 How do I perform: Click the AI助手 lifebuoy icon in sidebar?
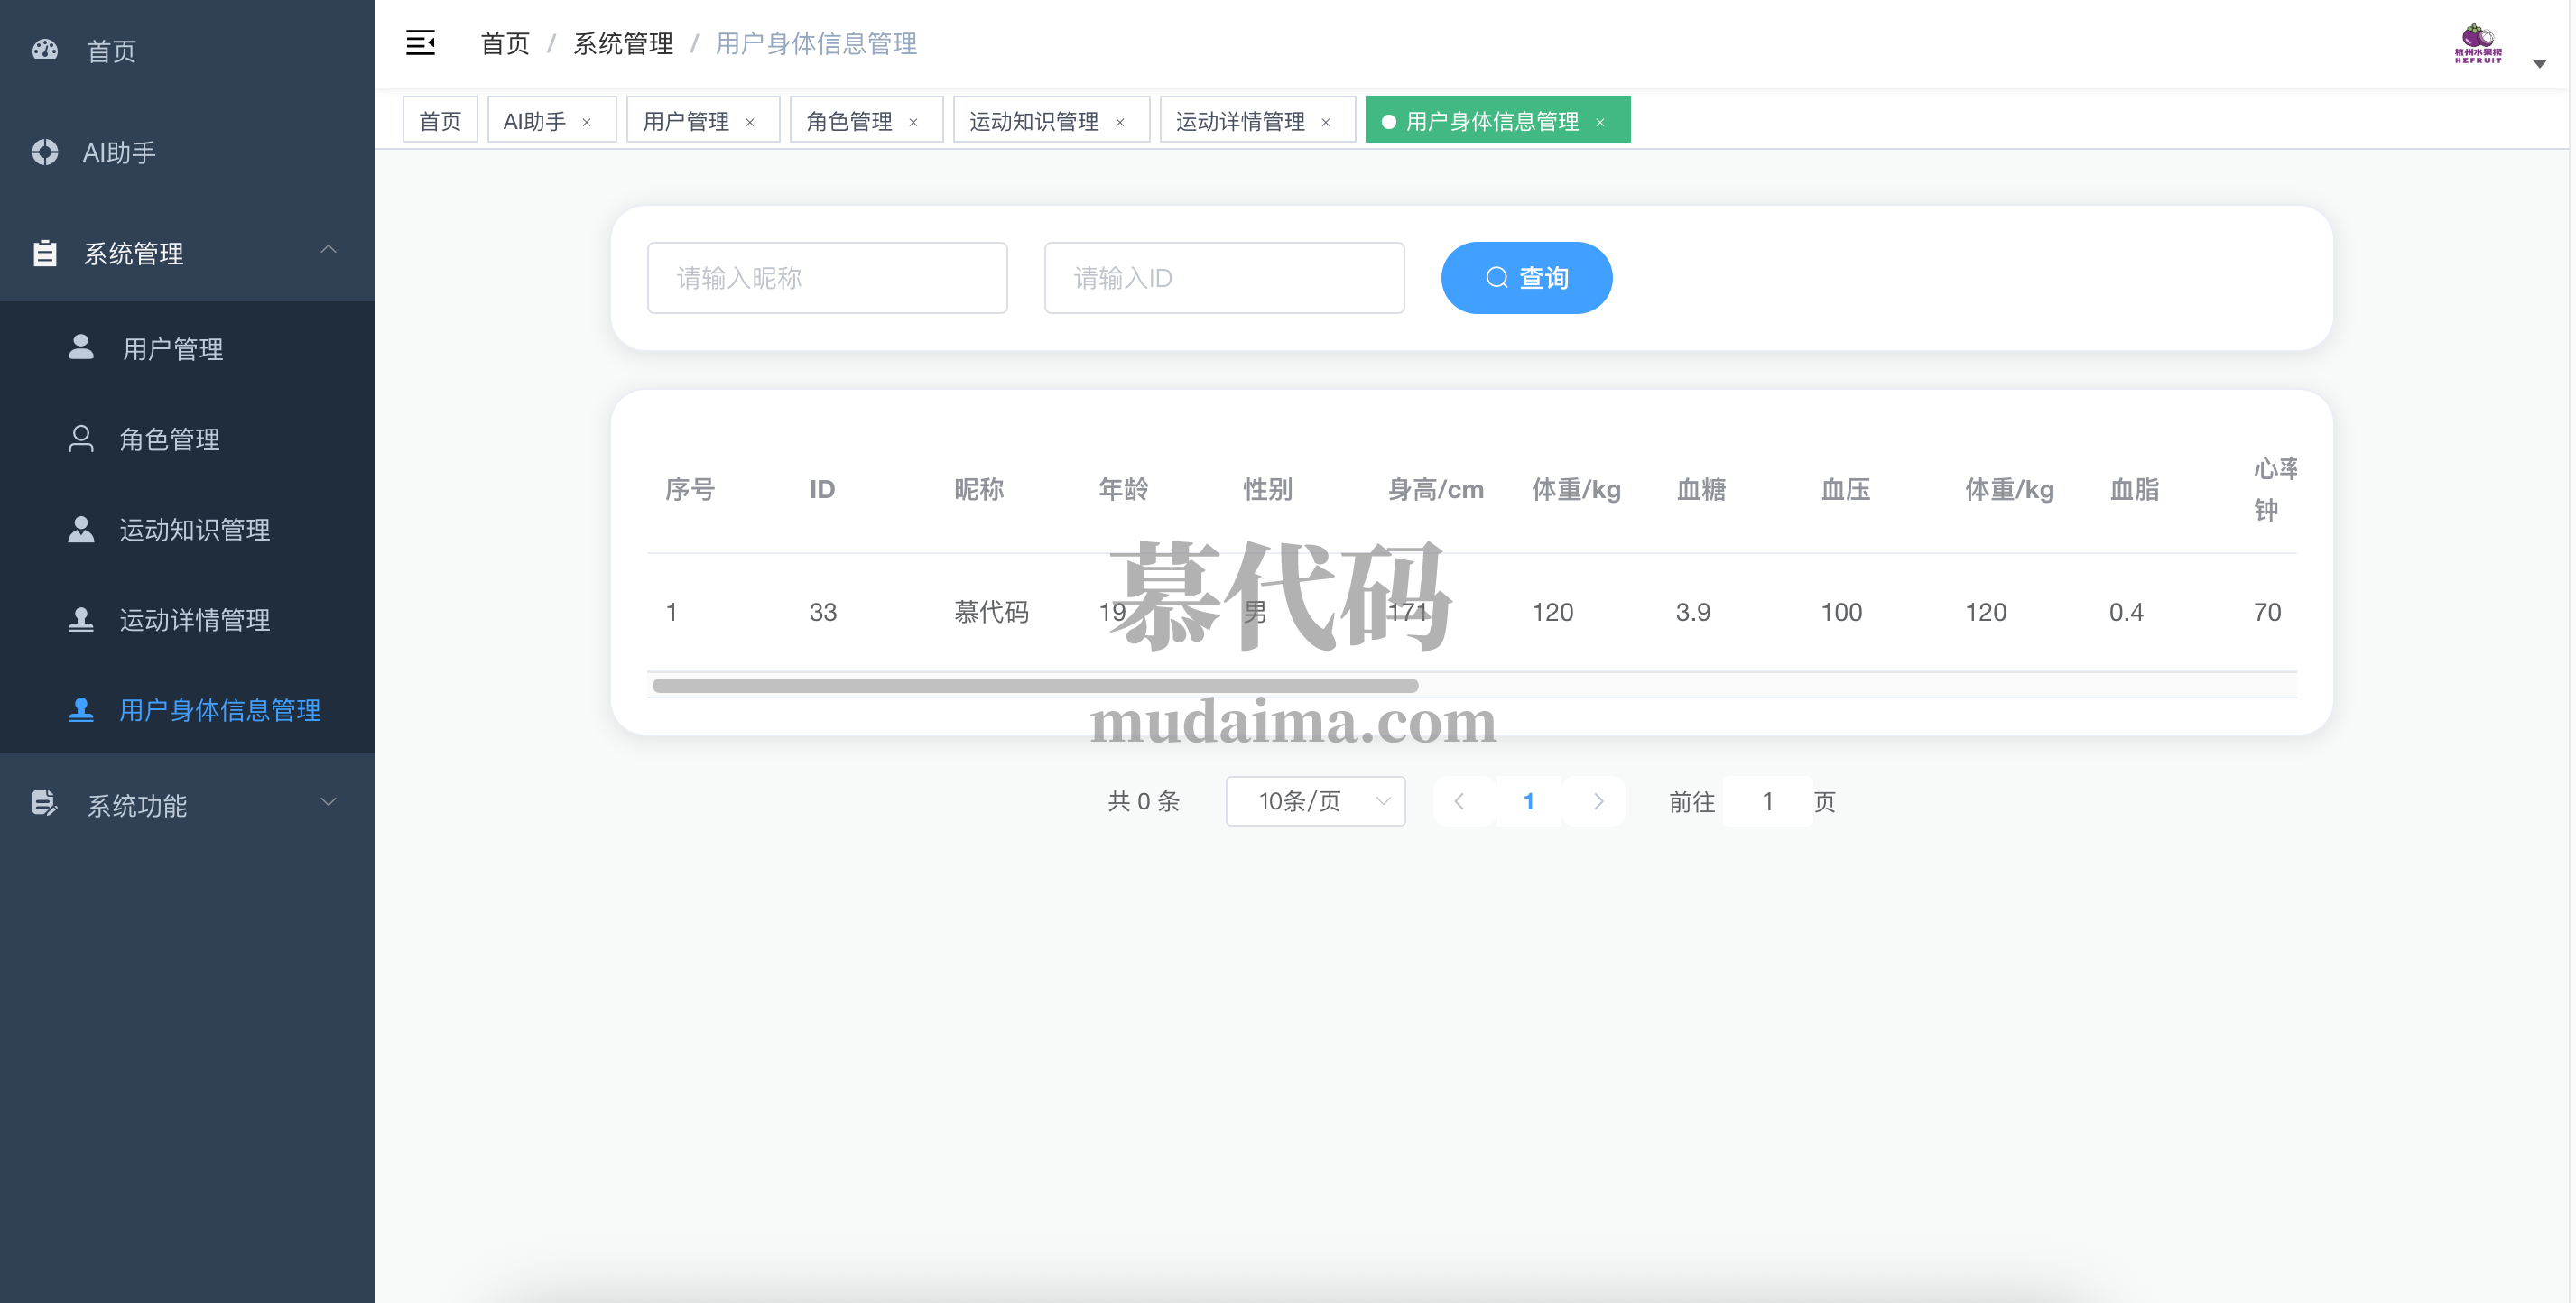click(45, 152)
